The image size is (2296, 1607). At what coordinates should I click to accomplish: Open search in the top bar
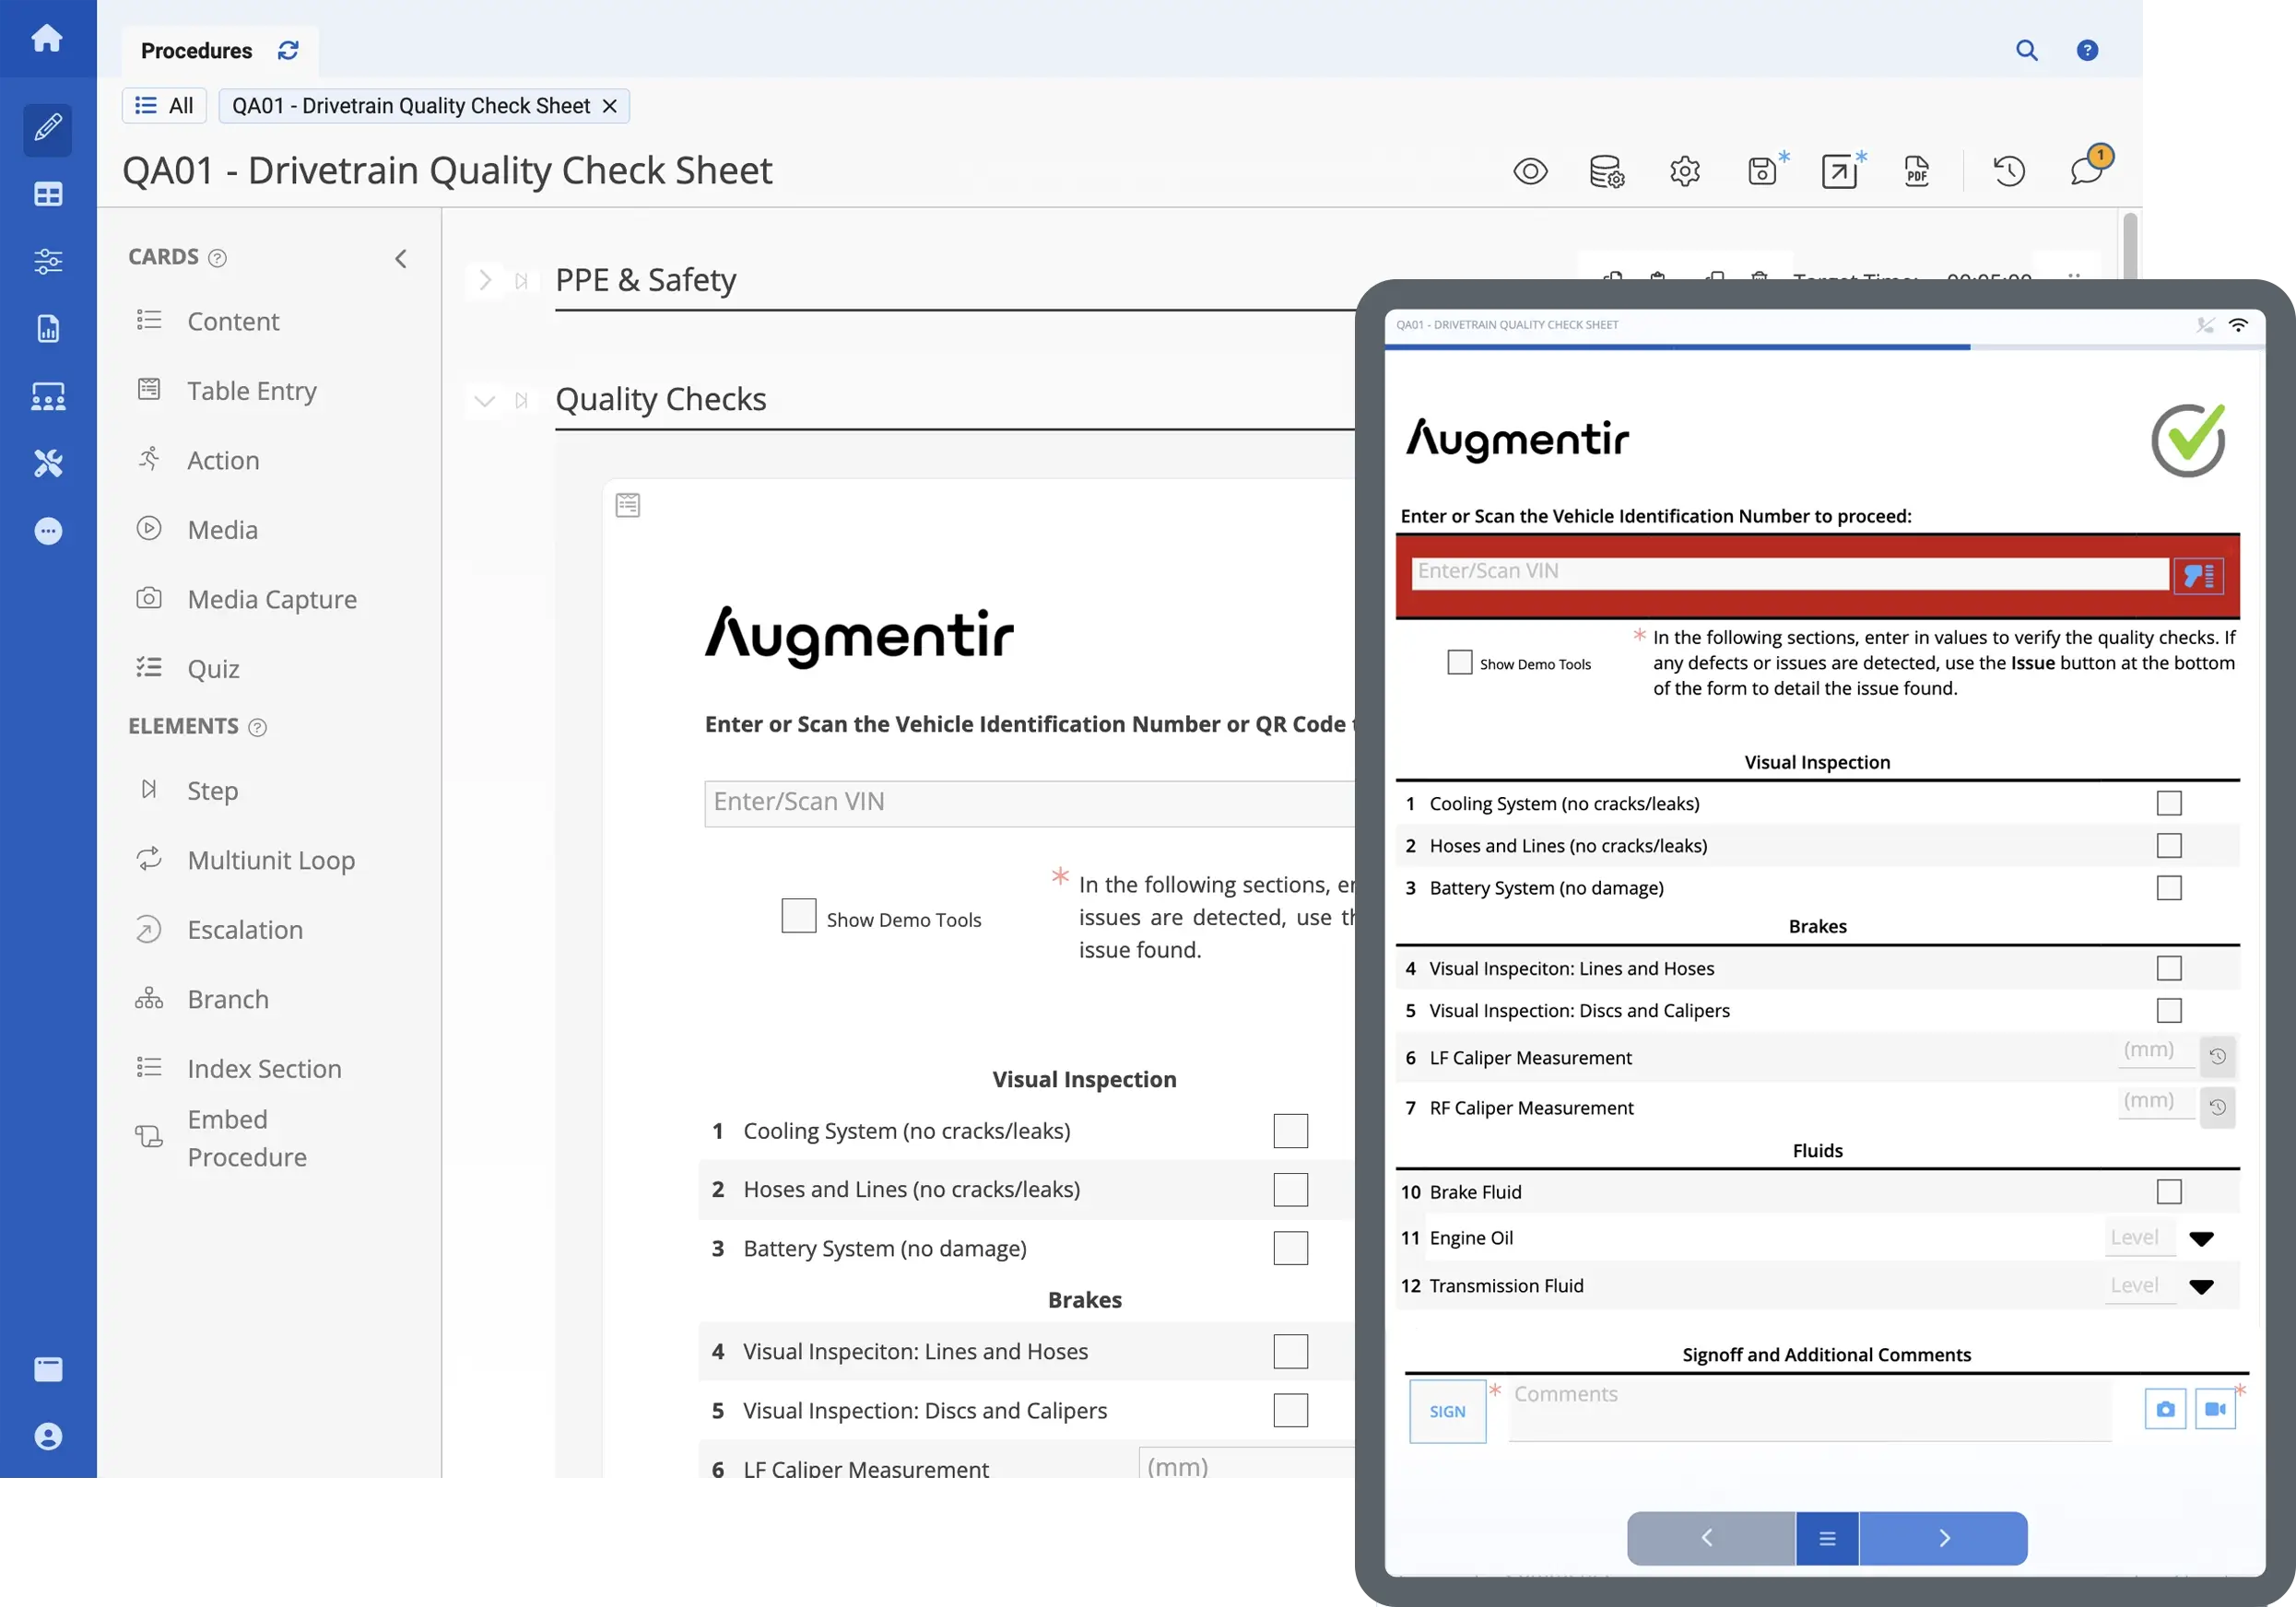[x=2026, y=50]
